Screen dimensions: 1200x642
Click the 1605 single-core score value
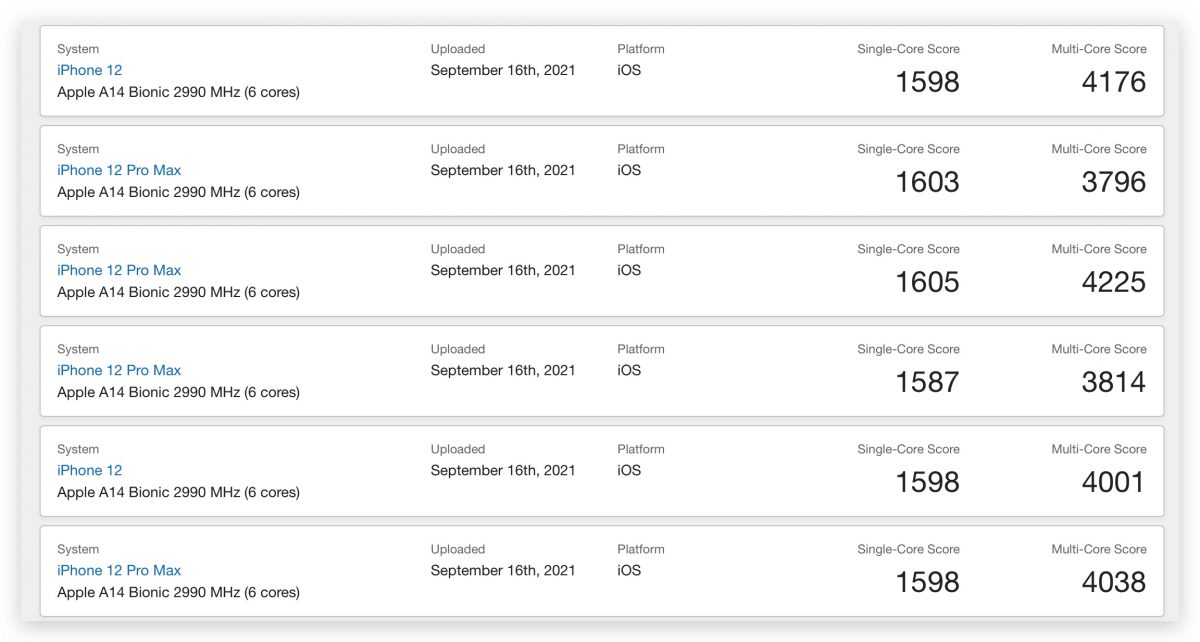(927, 282)
